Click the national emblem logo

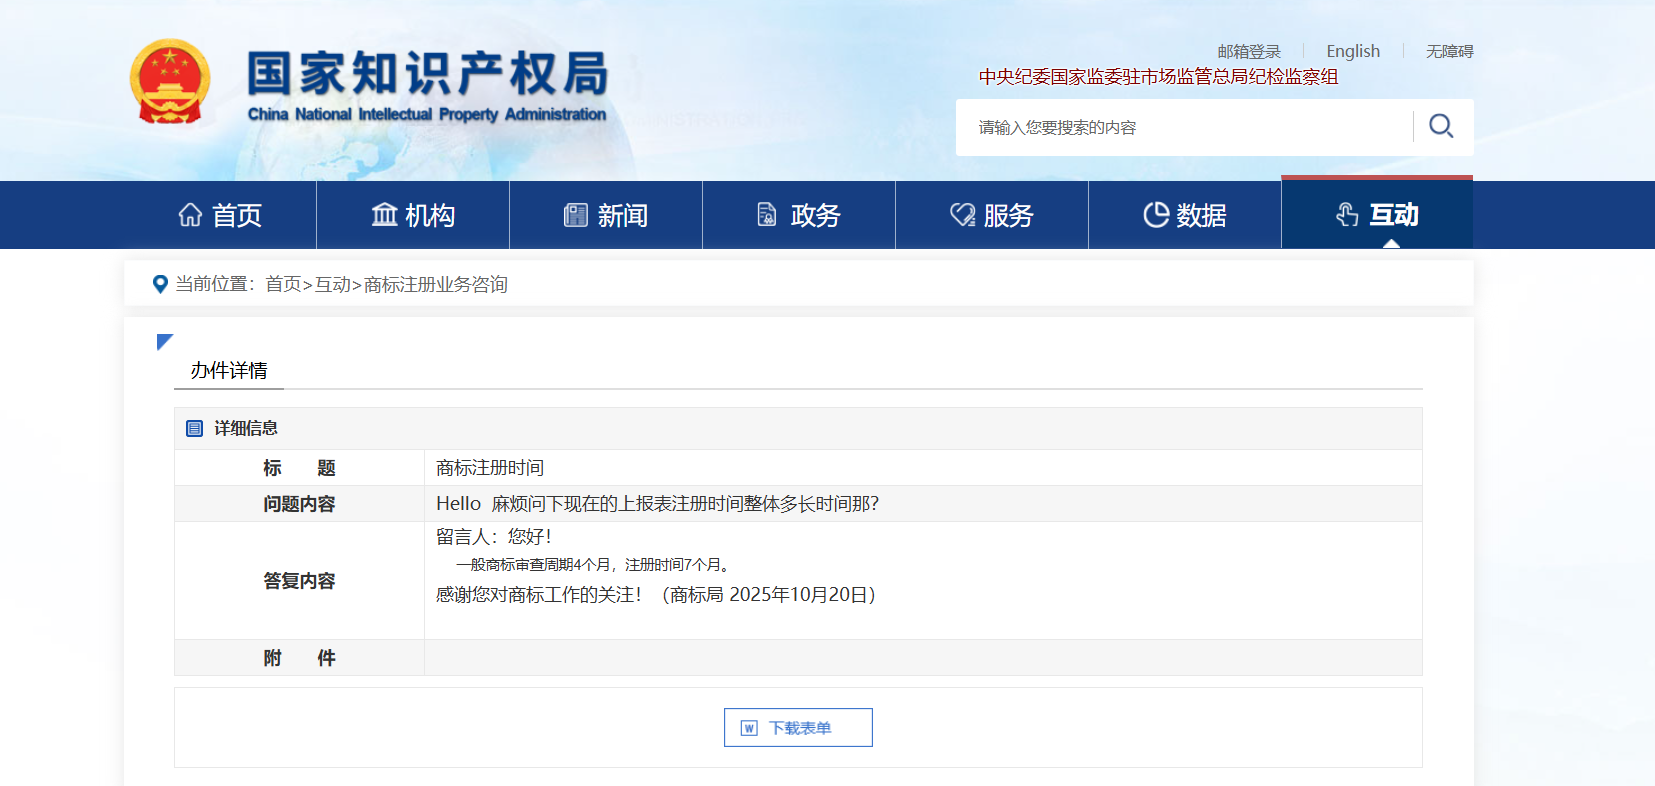170,82
